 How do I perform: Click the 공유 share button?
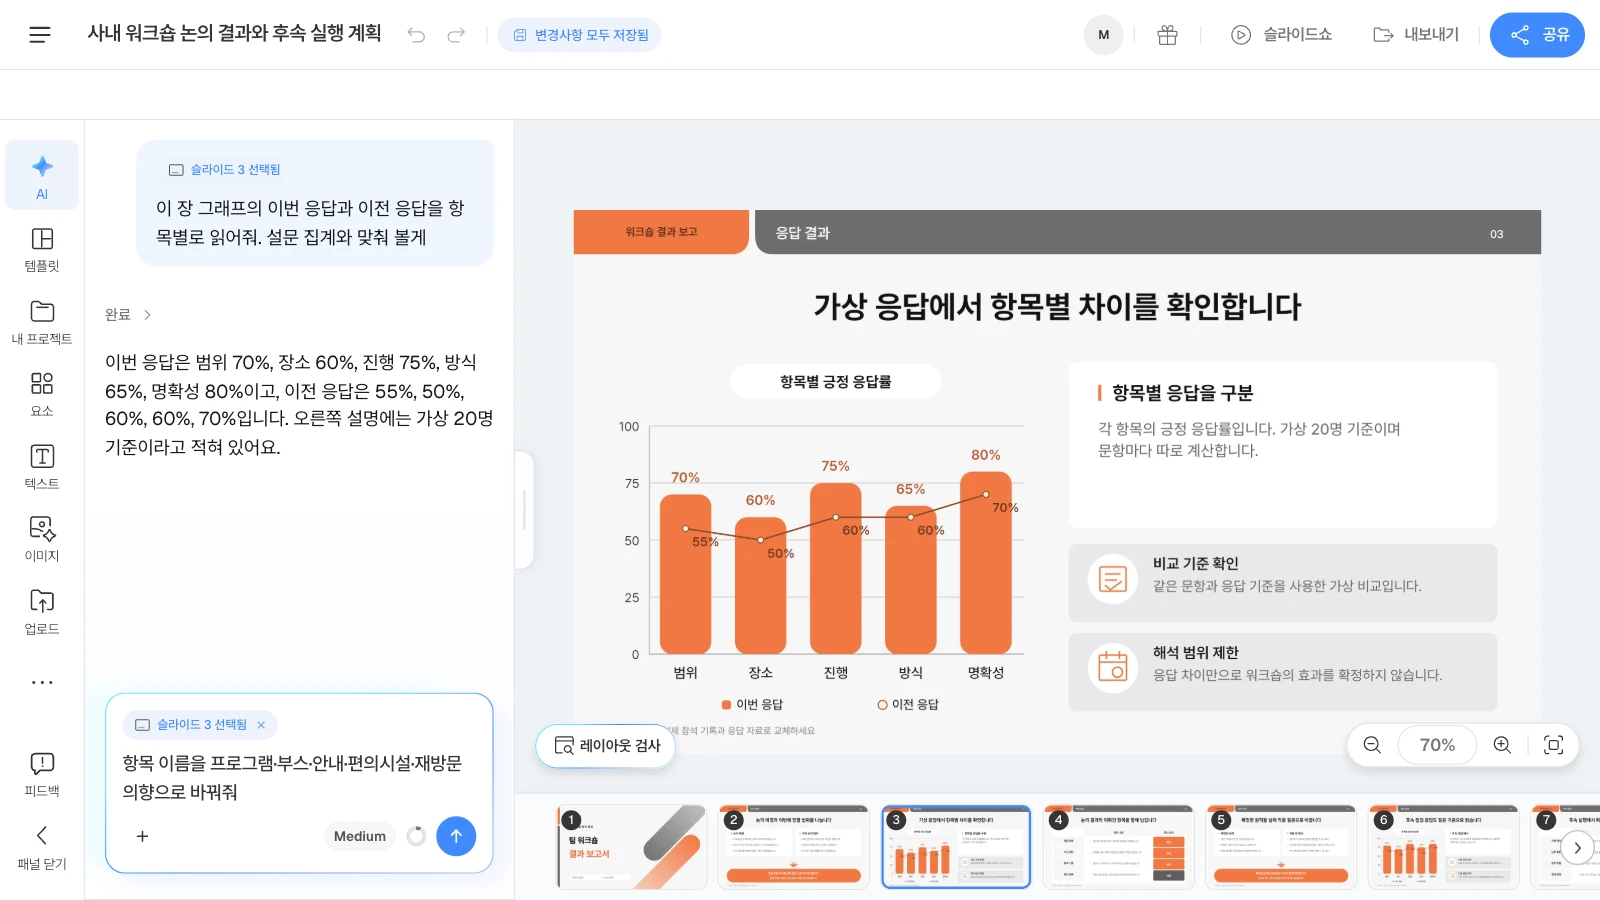(x=1537, y=35)
